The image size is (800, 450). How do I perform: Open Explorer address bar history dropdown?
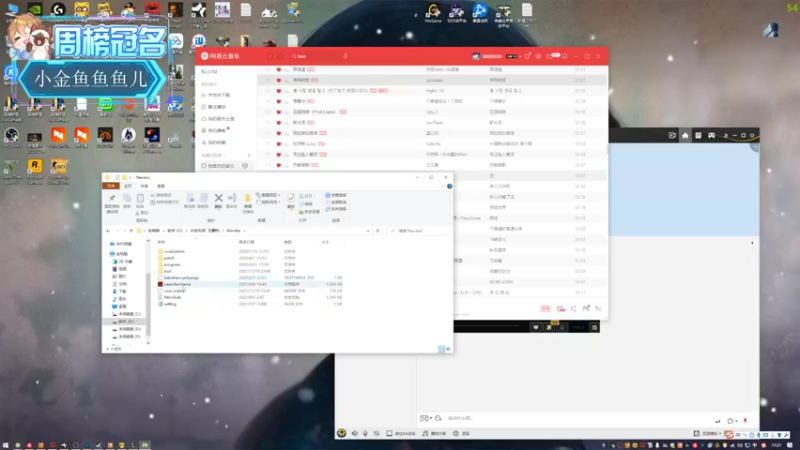click(x=368, y=231)
